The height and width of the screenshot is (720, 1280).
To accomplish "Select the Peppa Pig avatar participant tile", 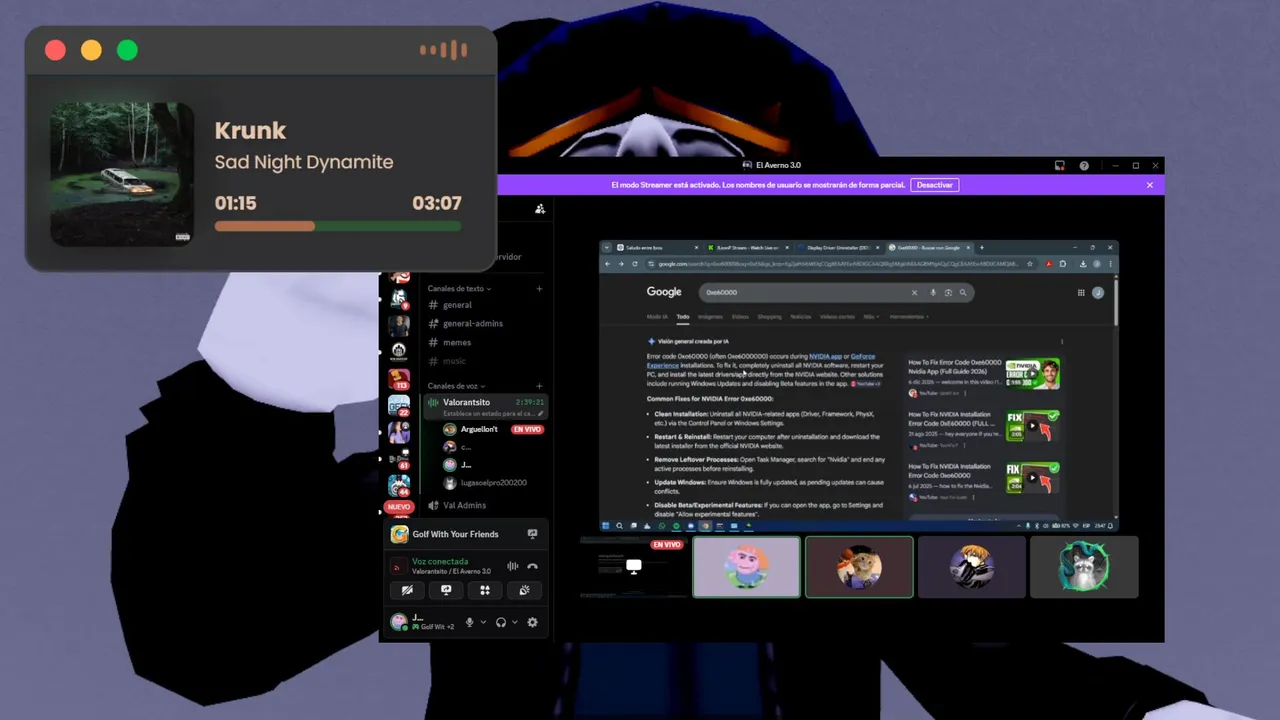I will [747, 567].
